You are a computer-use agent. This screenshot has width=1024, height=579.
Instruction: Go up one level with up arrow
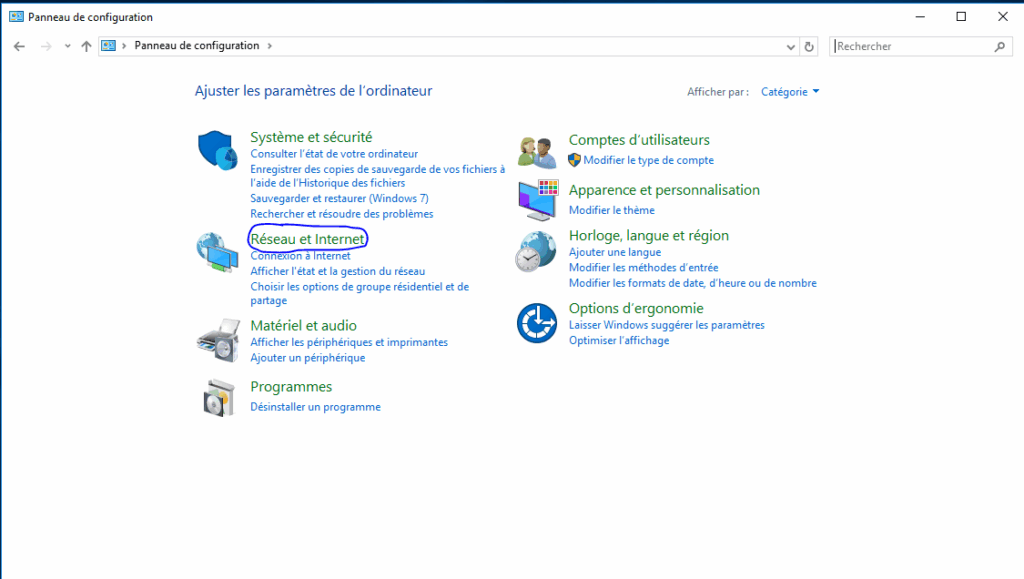86,46
